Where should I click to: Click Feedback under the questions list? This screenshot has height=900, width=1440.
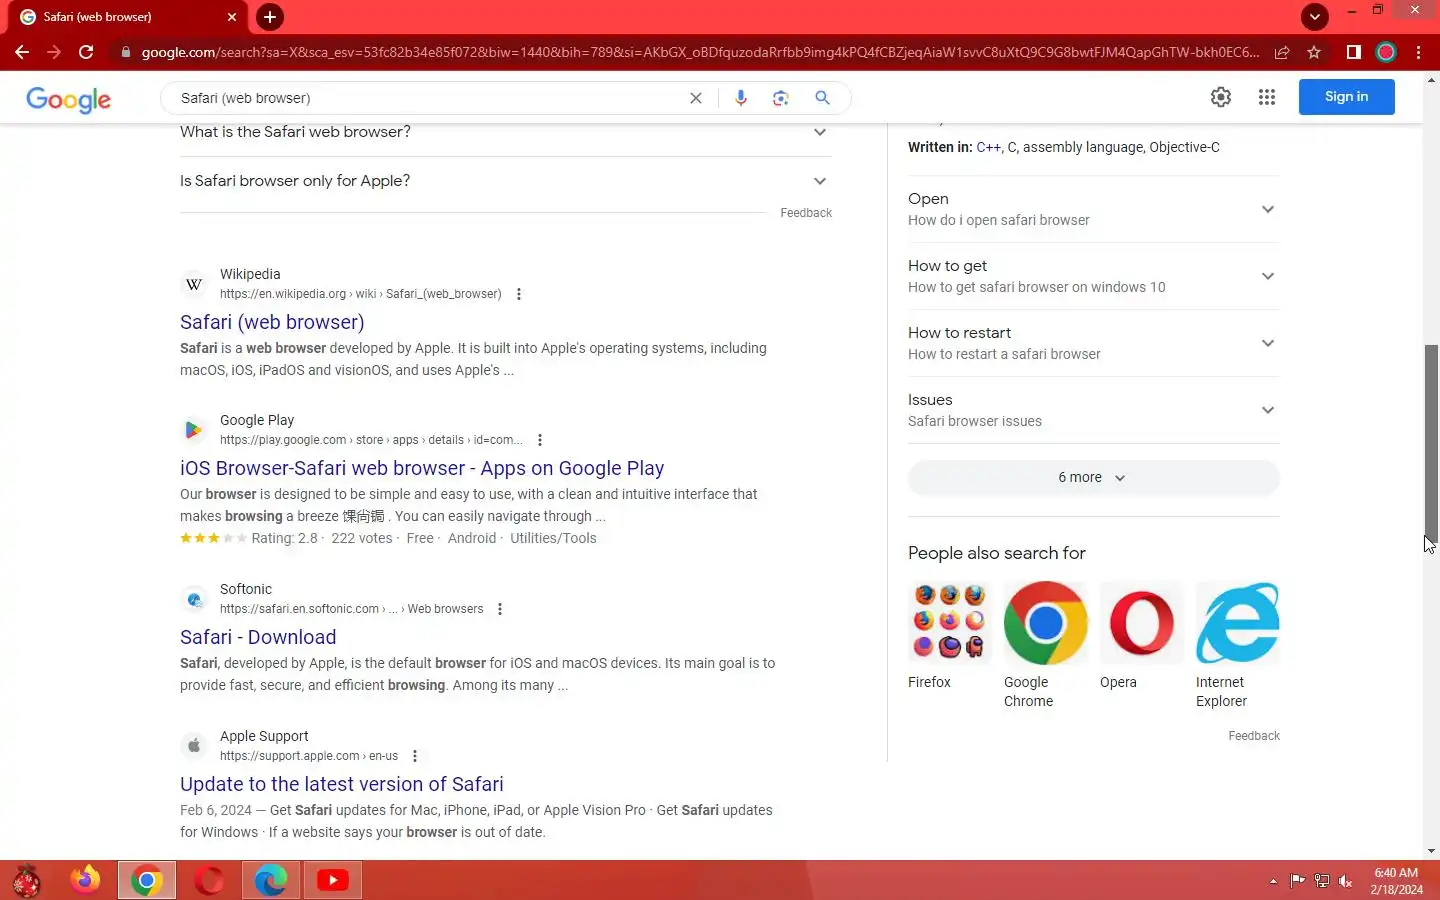click(x=806, y=213)
